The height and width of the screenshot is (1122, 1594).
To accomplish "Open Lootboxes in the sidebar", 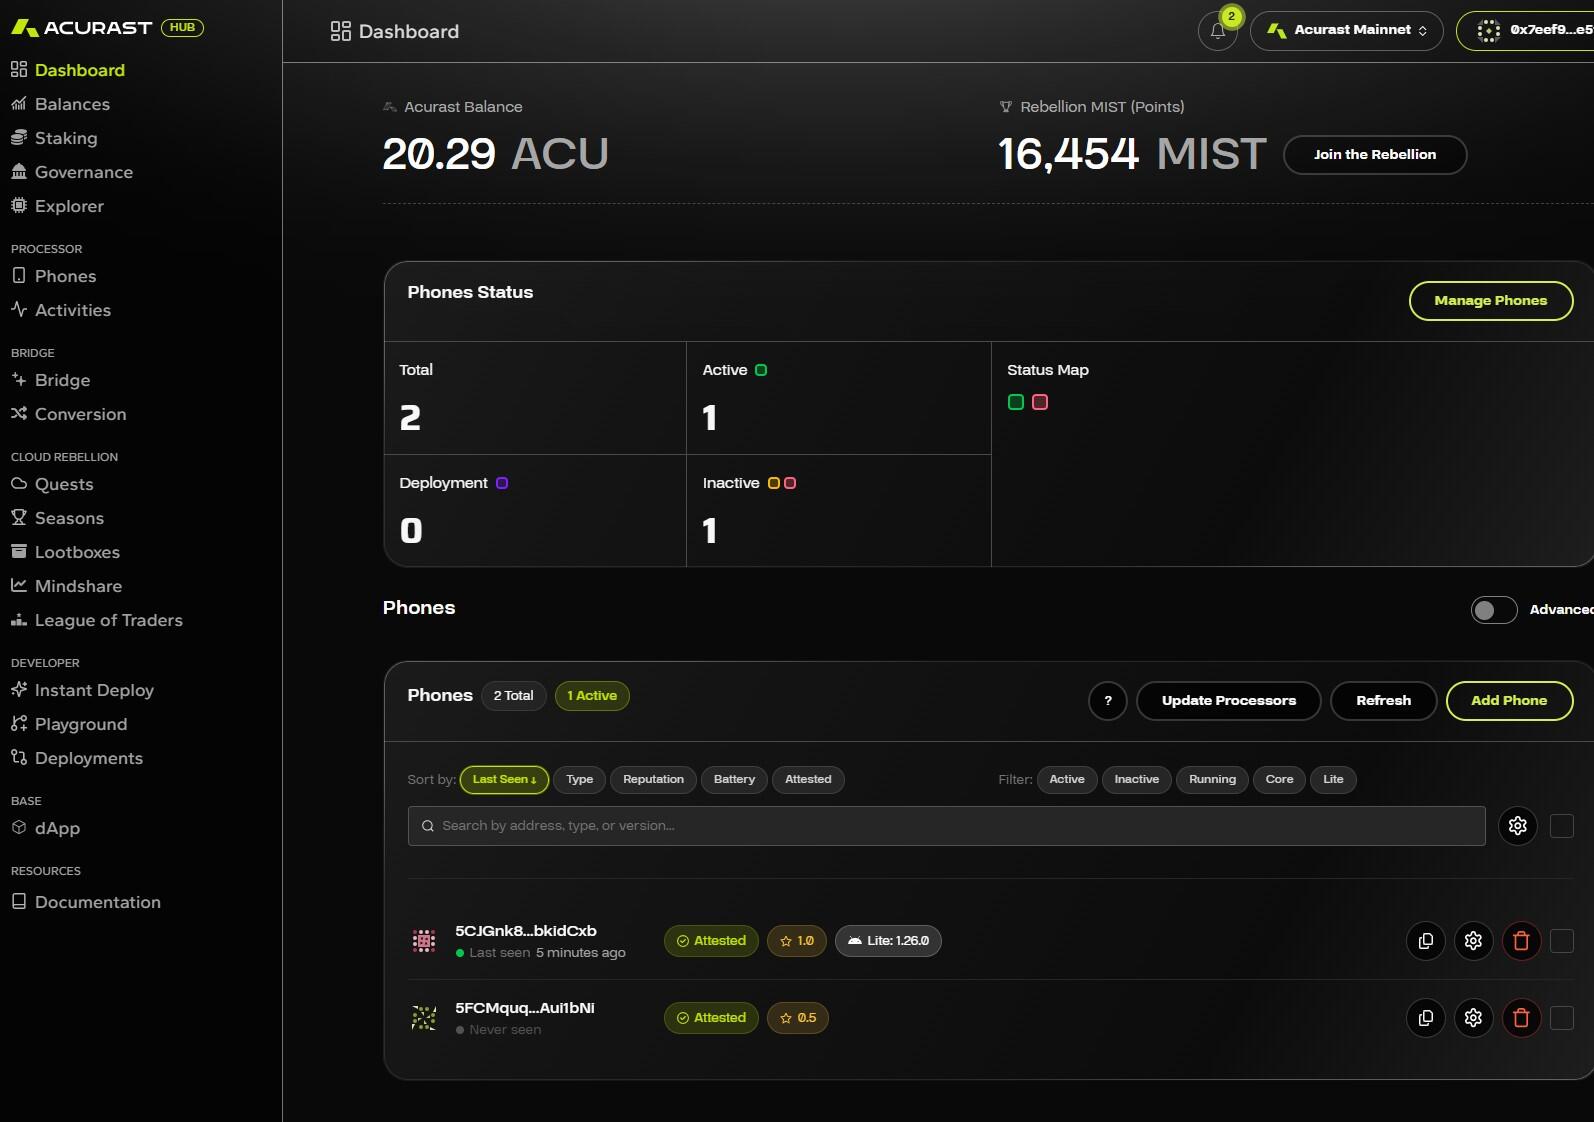I will (x=77, y=552).
